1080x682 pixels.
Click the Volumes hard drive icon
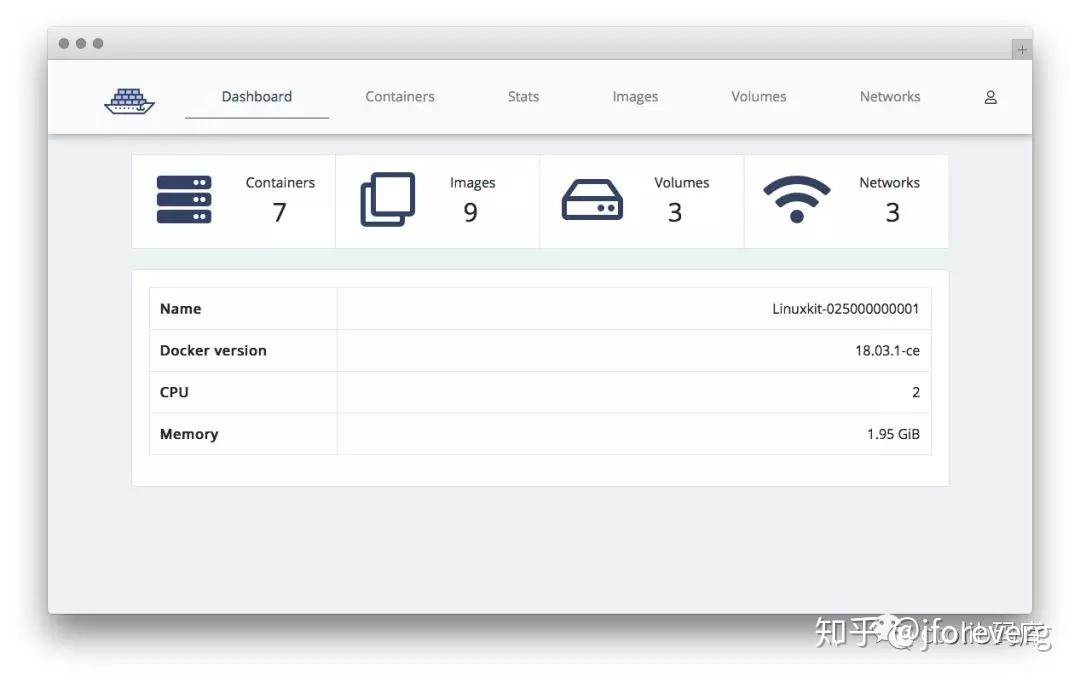592,200
